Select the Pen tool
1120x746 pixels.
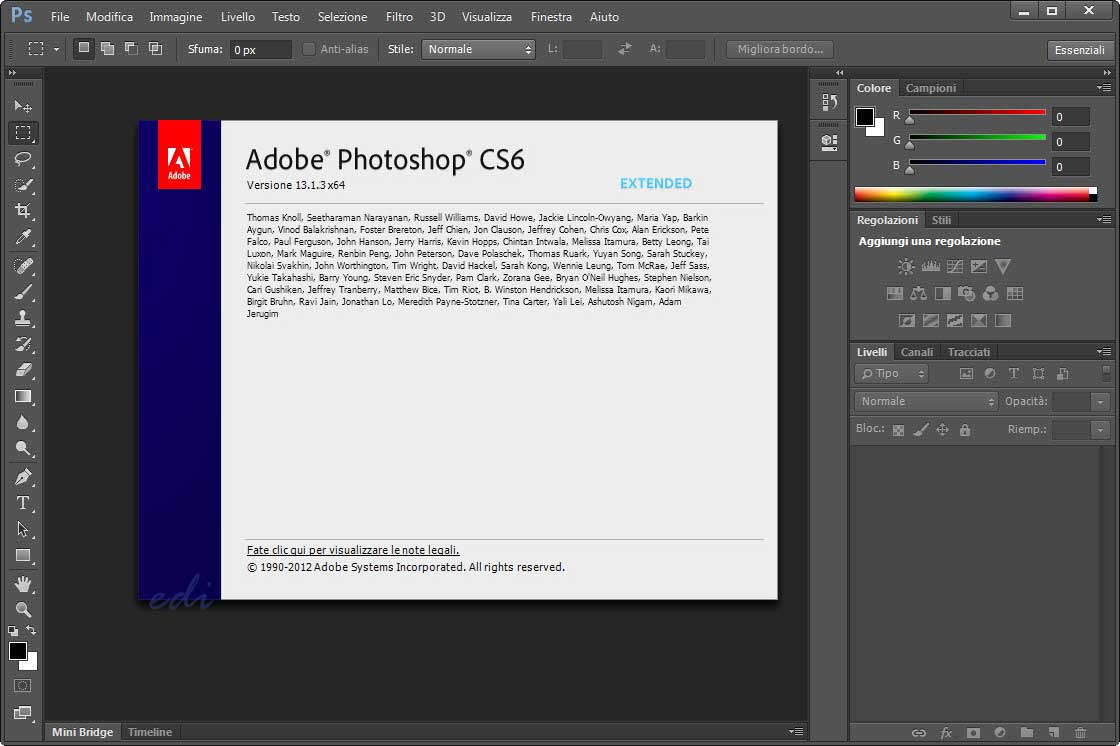coord(23,477)
